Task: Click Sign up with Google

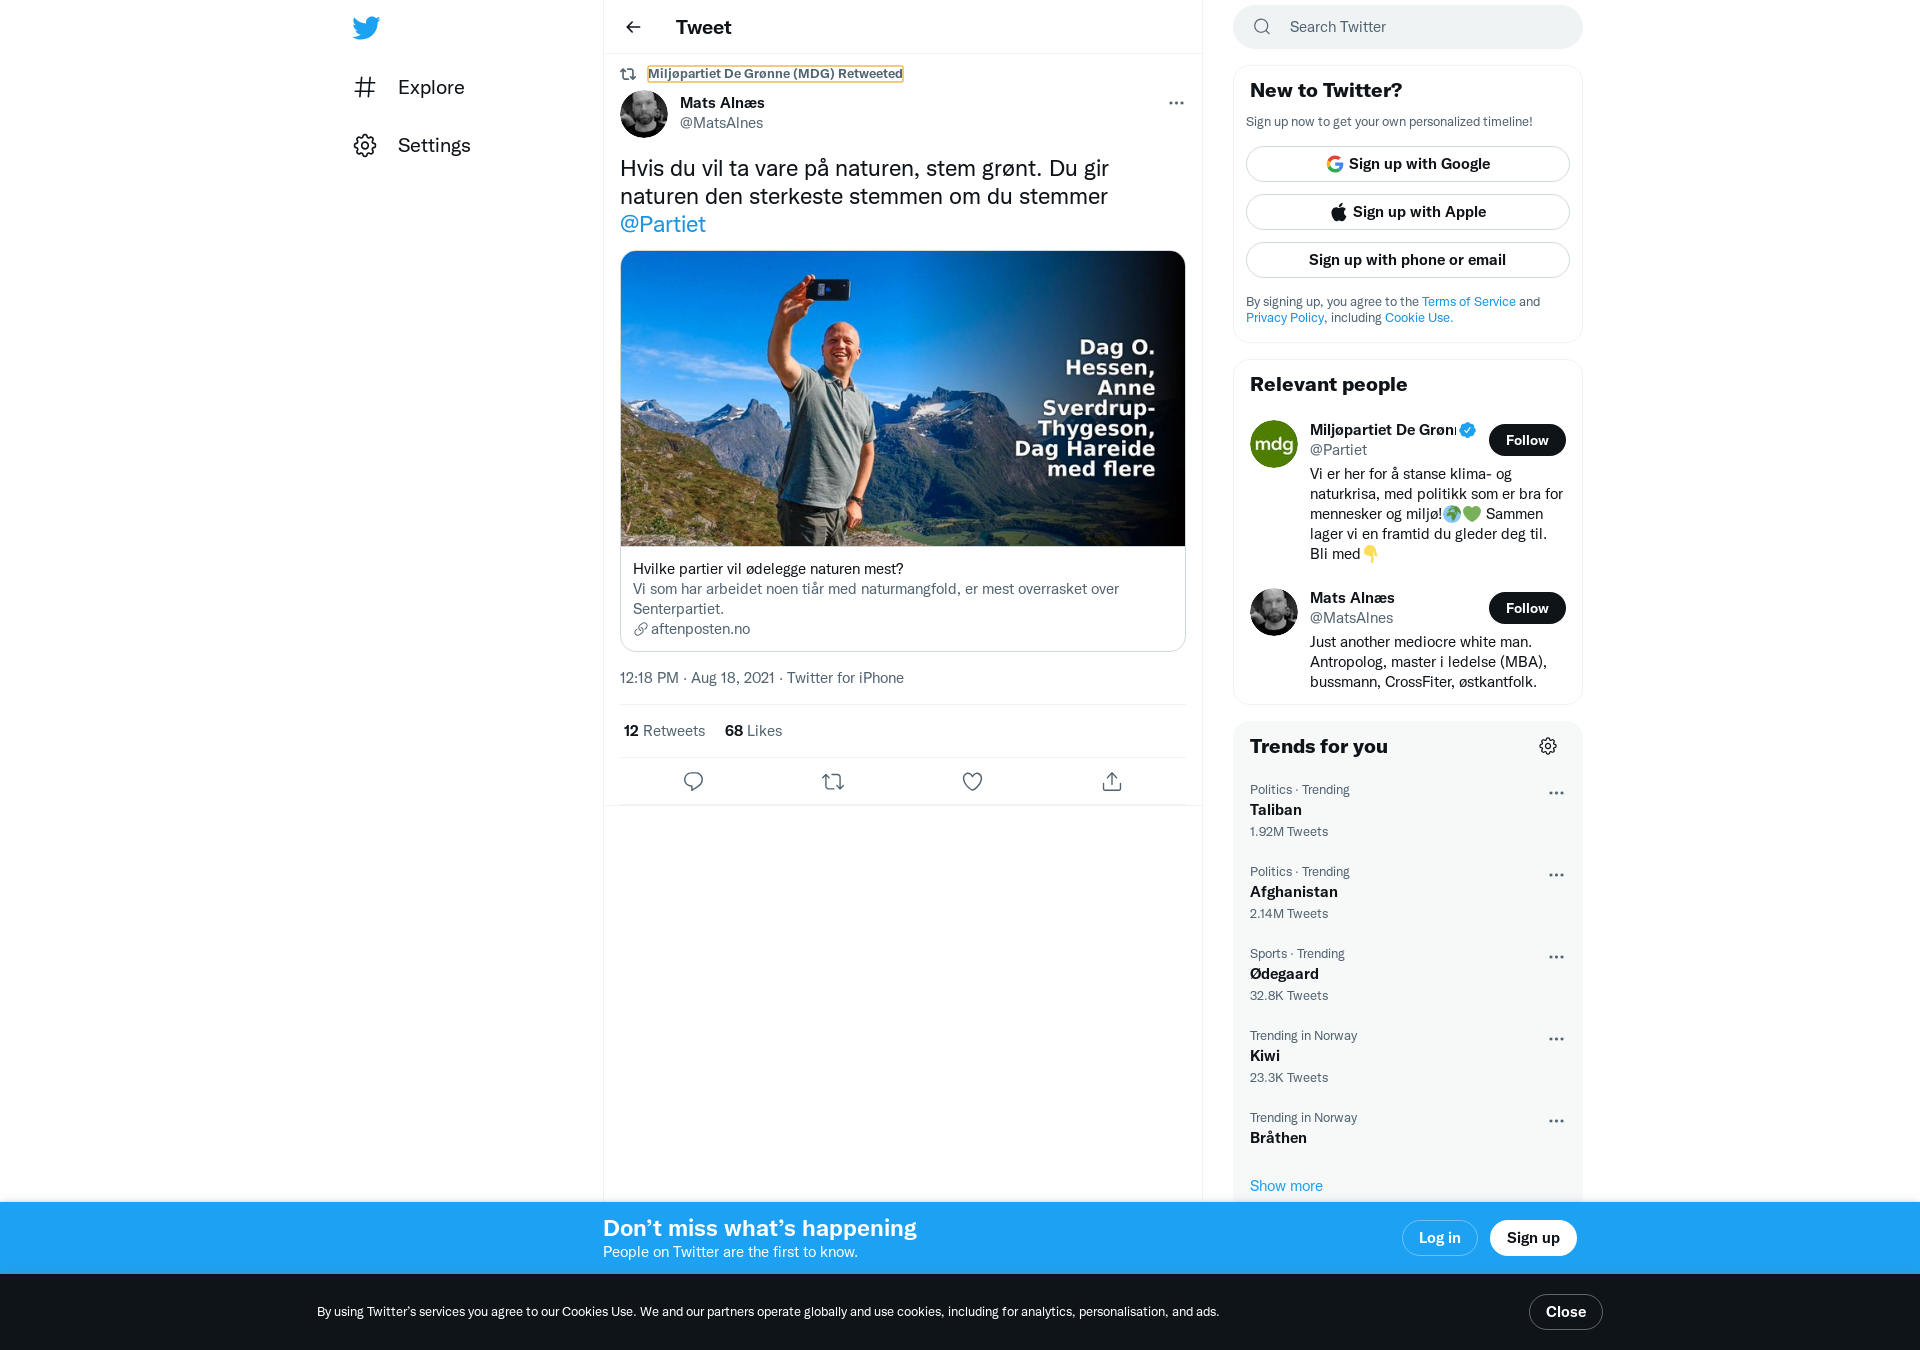Action: pos(1408,164)
